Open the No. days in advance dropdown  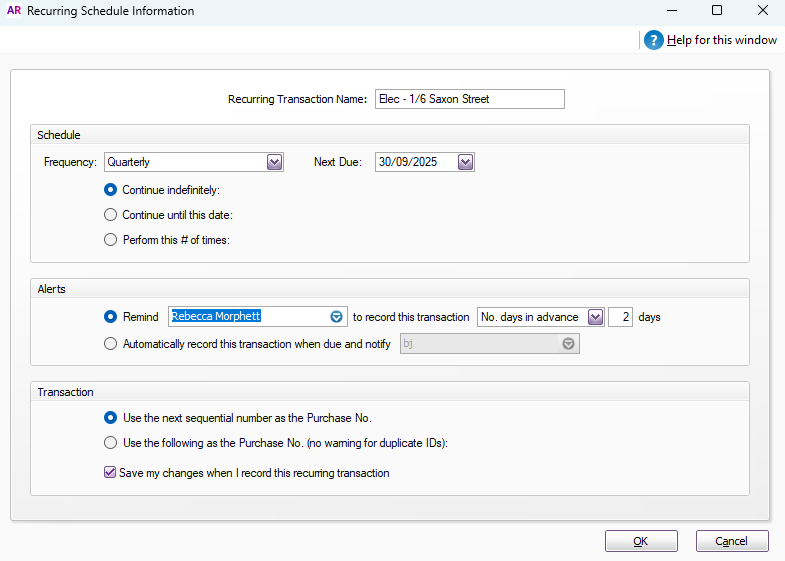(x=595, y=317)
